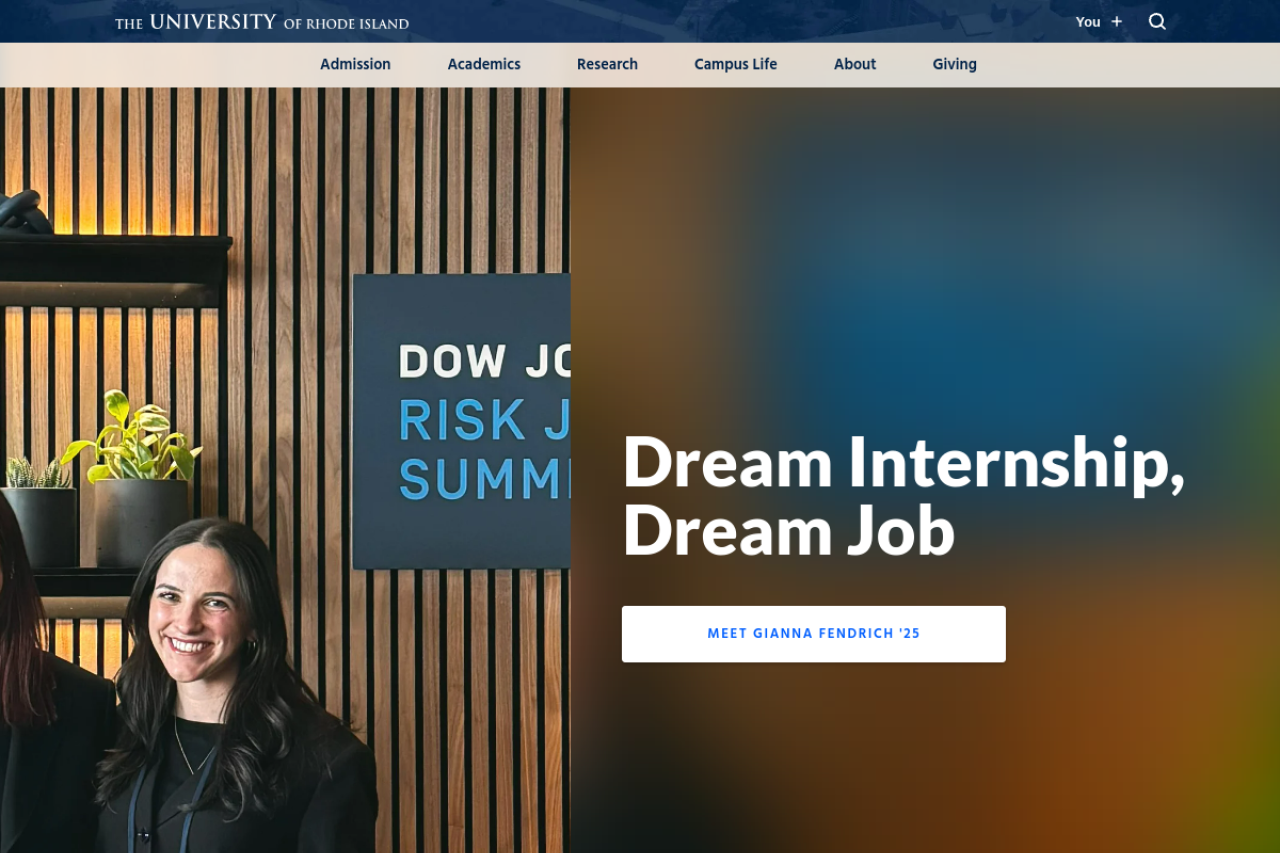Click the Dow Jones Risk sign in photo

(x=462, y=421)
